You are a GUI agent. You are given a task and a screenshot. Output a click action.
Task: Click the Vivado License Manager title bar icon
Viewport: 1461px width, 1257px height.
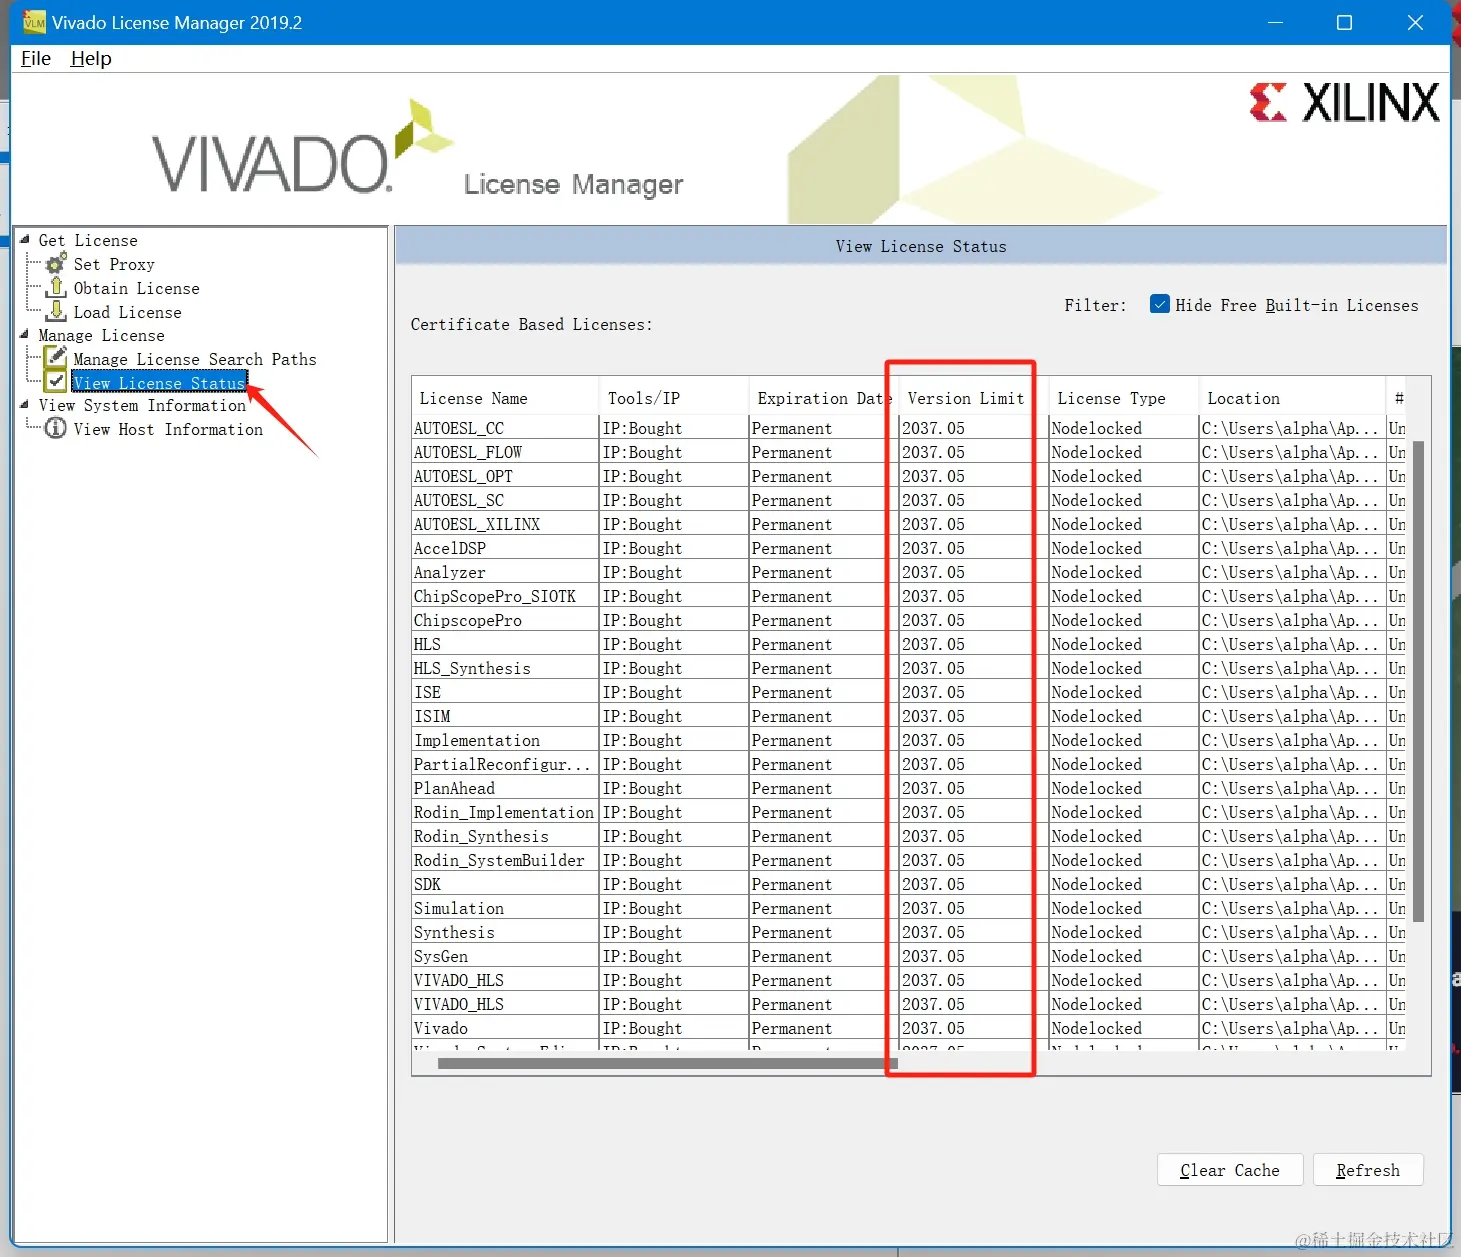tap(34, 22)
